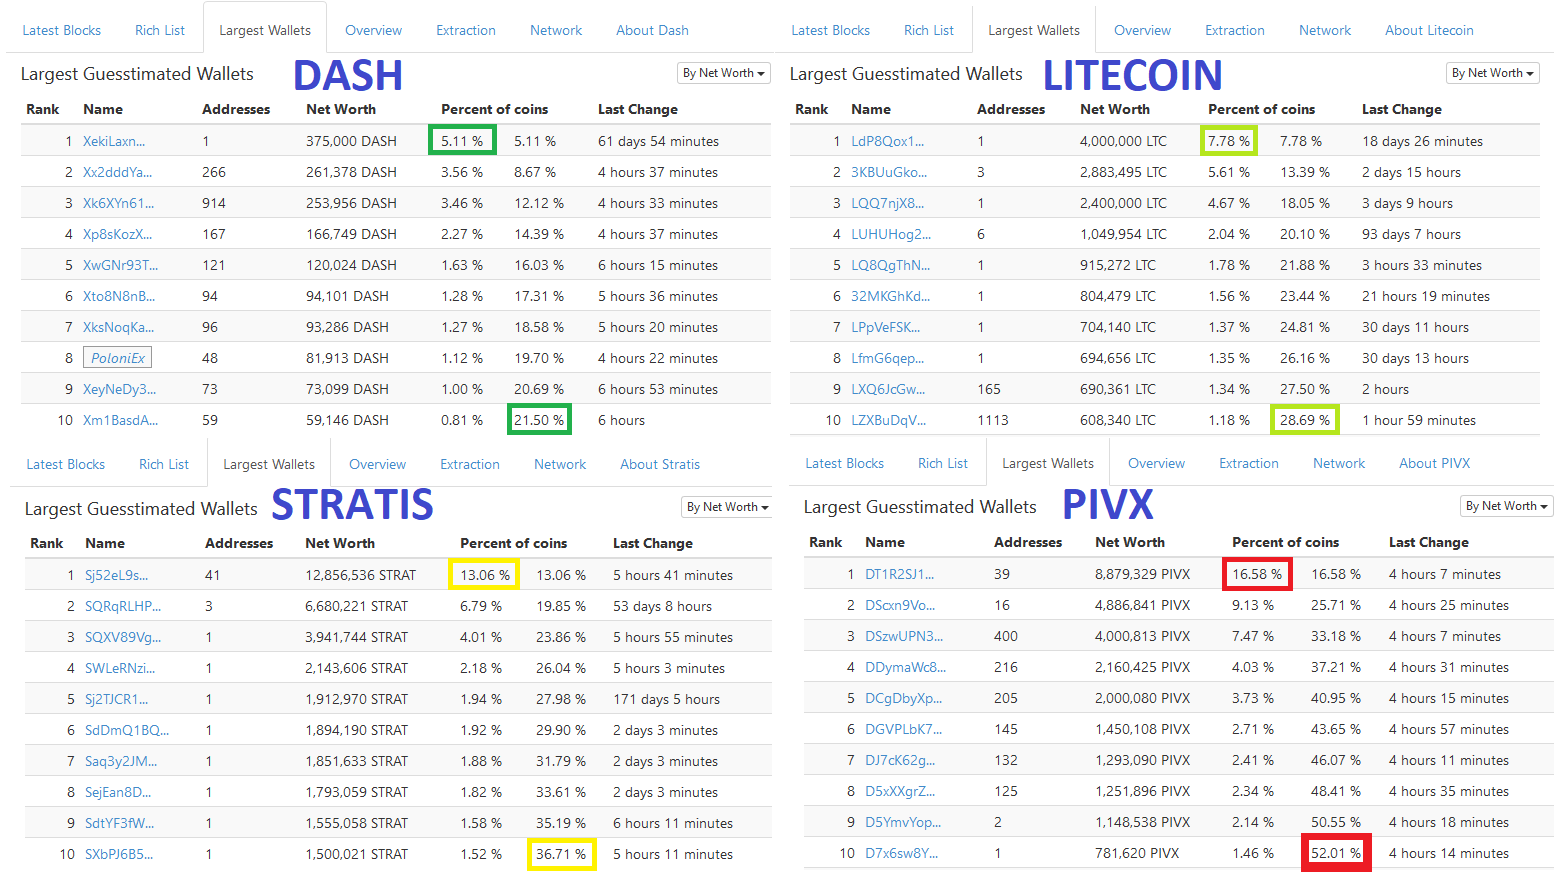Open the Stratis By Net Worth dropdown
This screenshot has height=888, width=1554.
pos(728,507)
